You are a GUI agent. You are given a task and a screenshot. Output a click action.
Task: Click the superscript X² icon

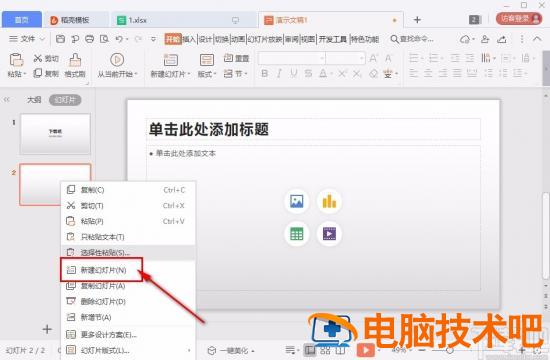342,74
